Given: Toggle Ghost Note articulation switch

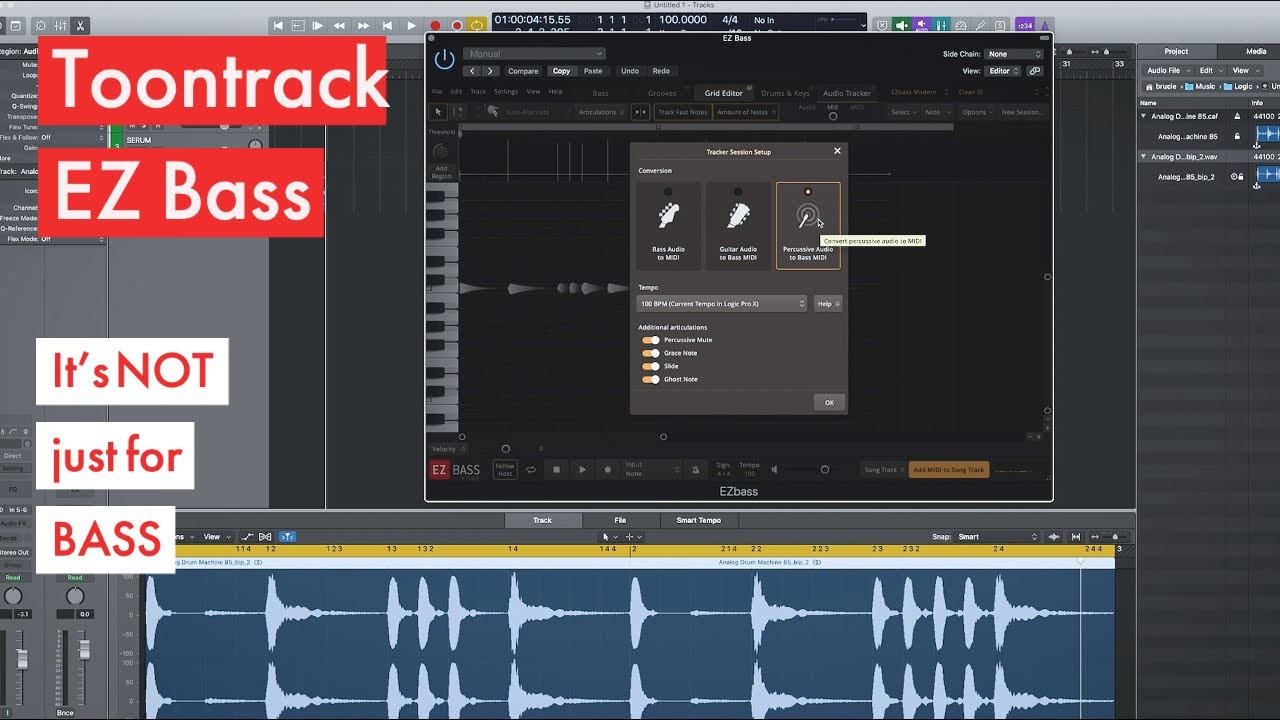Looking at the screenshot, I should pyautogui.click(x=651, y=379).
